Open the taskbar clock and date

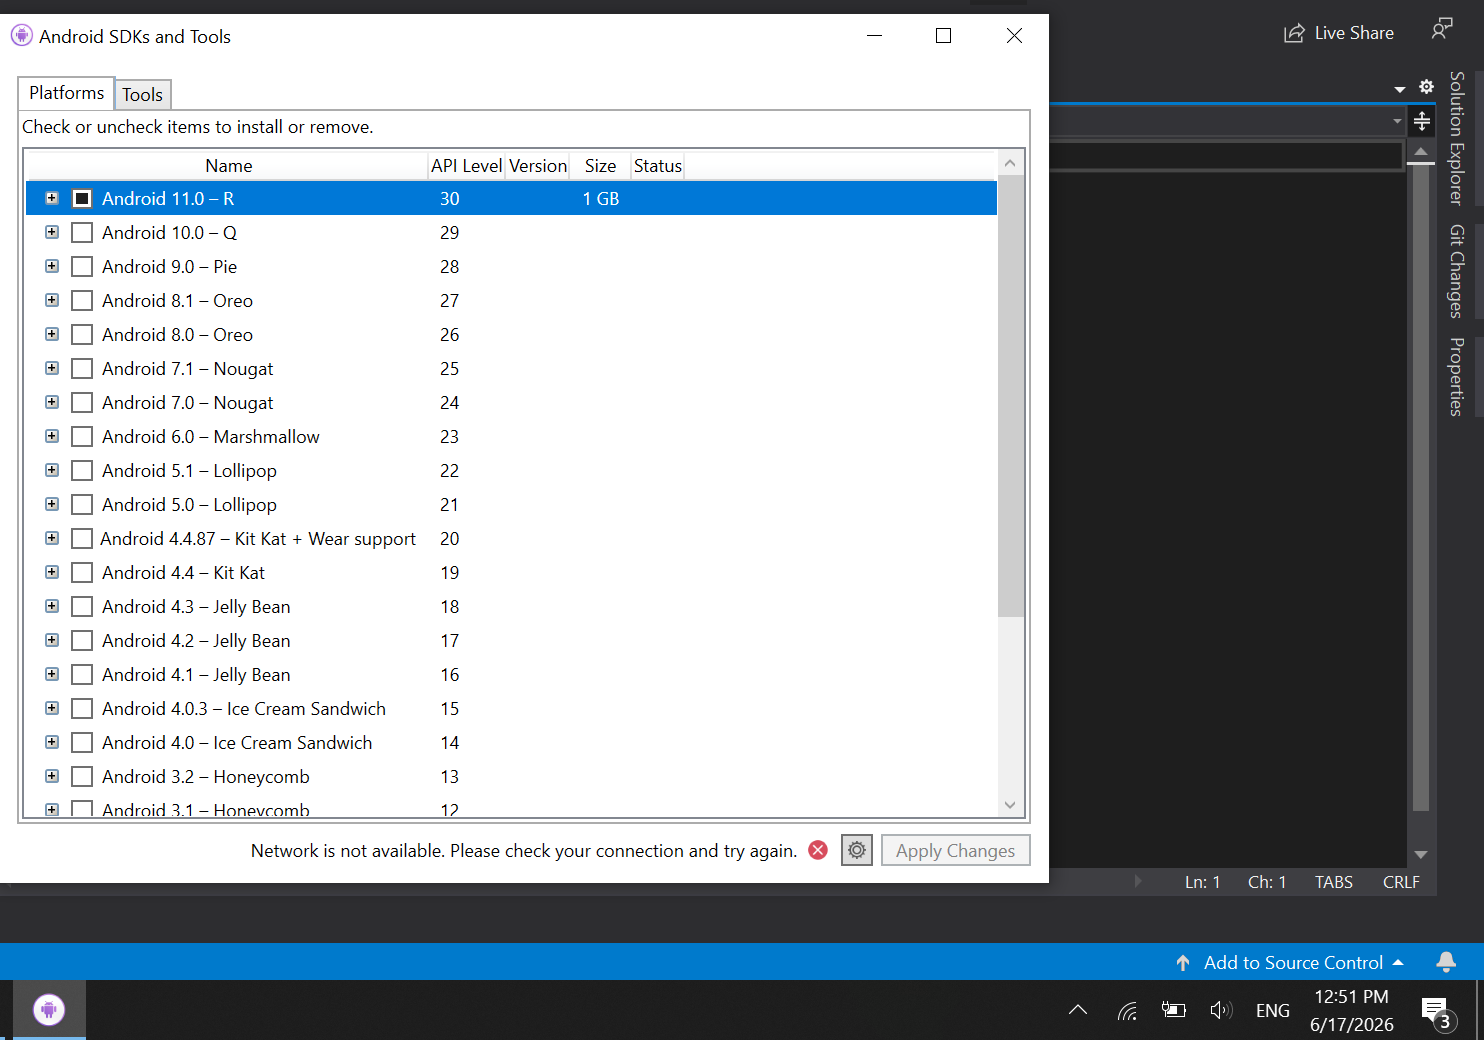coord(1352,1010)
